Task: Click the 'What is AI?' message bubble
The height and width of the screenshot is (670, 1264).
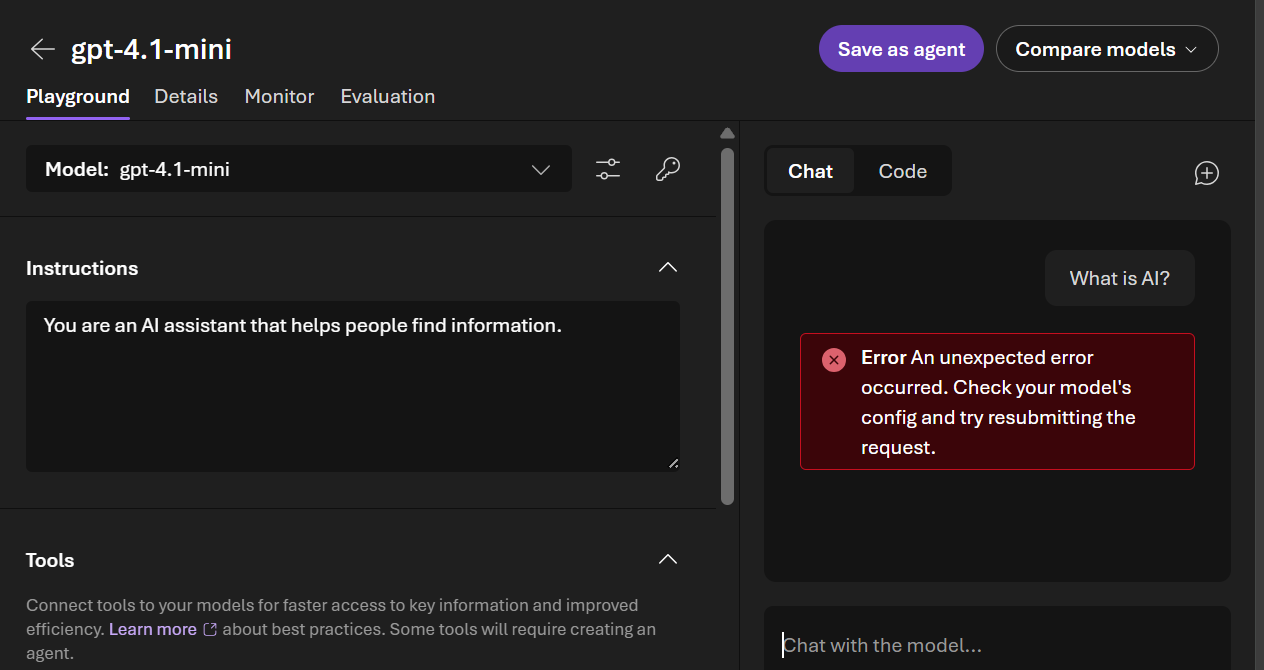Action: pos(1120,278)
